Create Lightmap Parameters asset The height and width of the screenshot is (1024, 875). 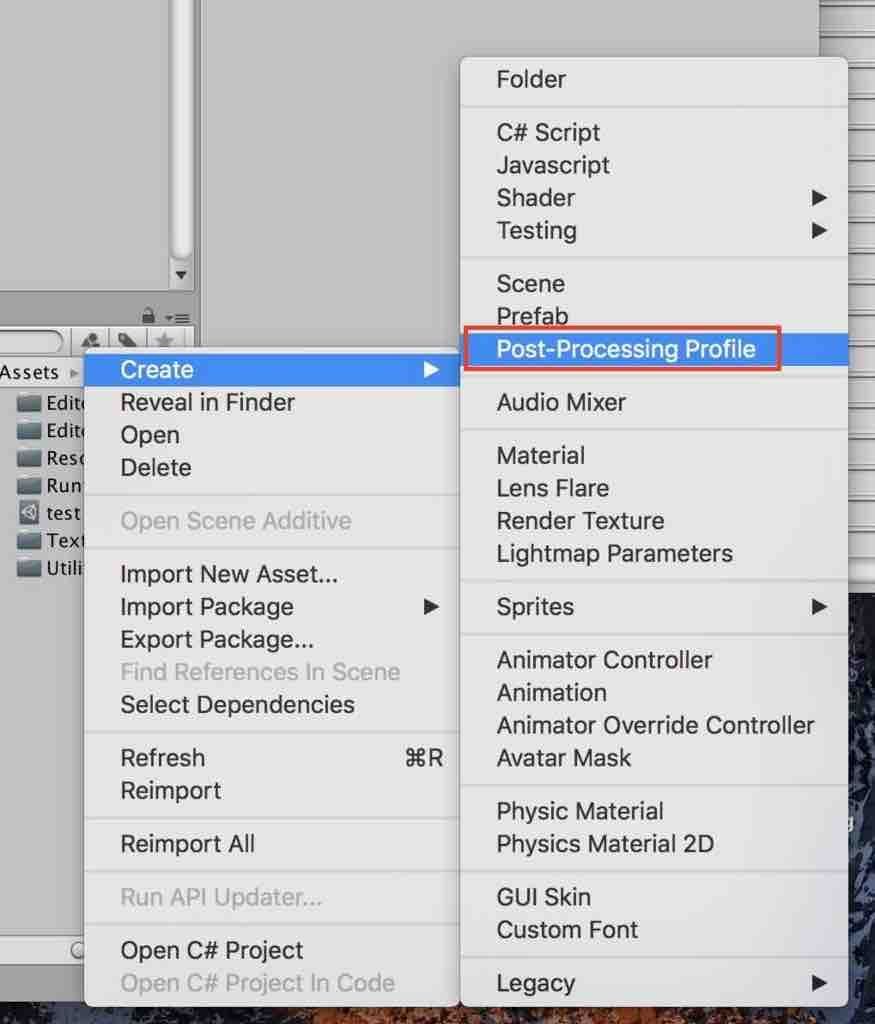(654, 554)
